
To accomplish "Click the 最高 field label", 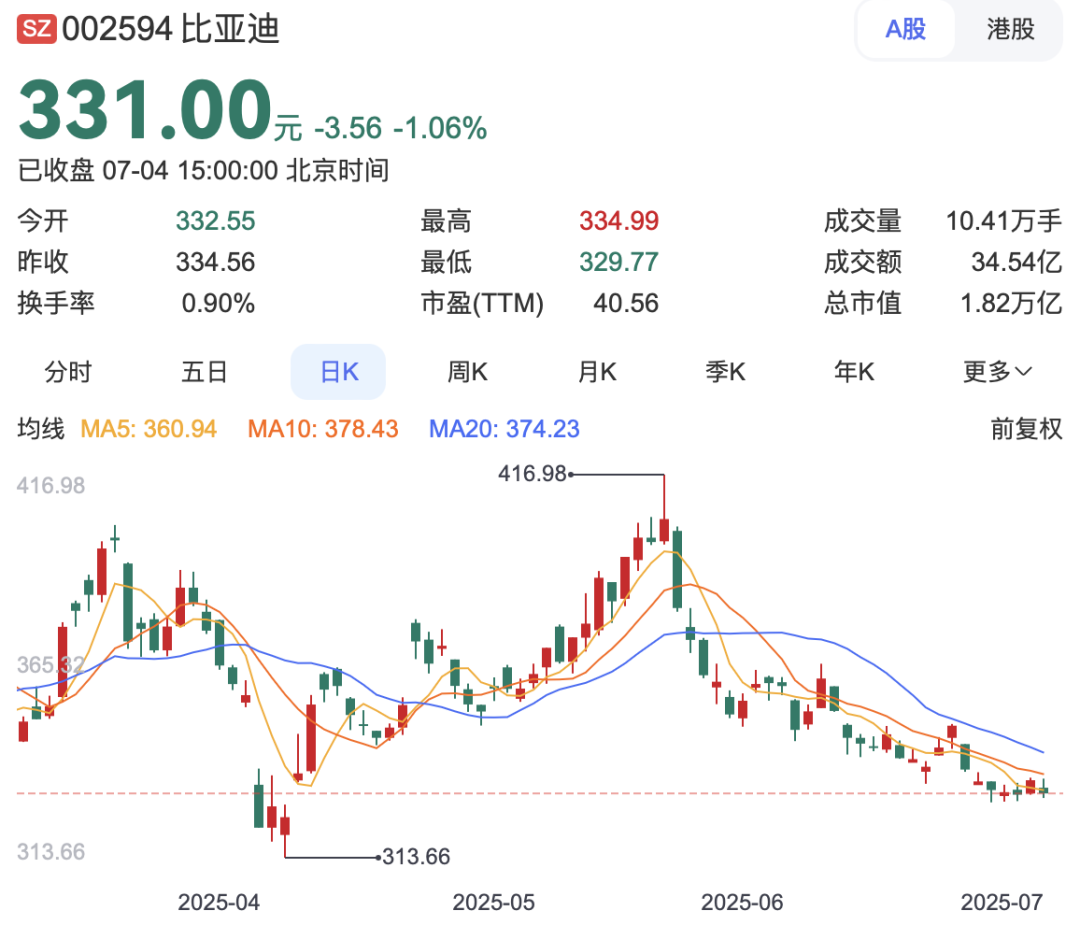I will point(446,221).
